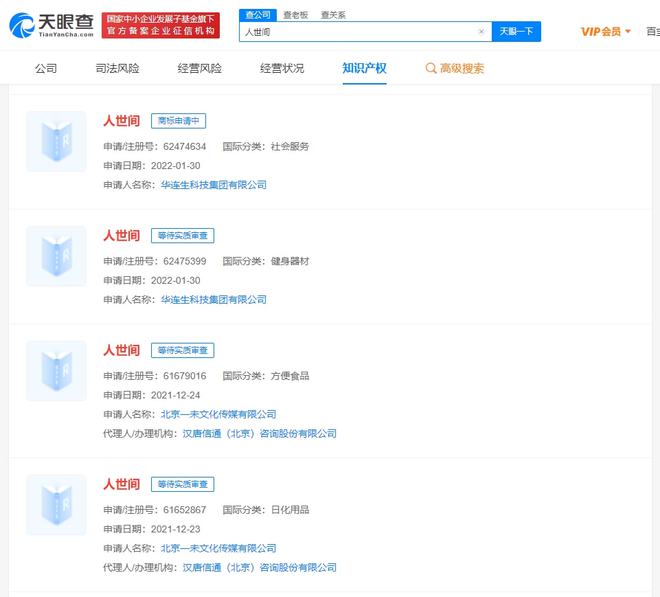Open 汉唐信通 agency link under 方便食品 entry

pos(260,434)
